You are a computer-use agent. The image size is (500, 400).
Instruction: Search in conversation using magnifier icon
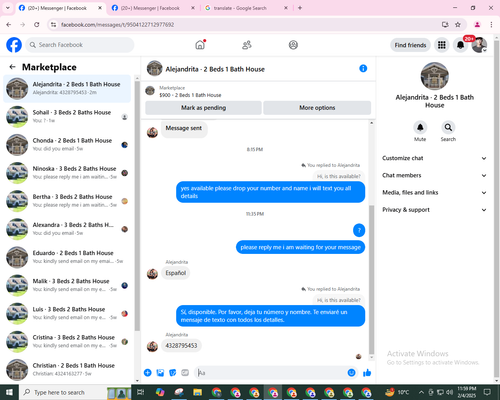(448, 127)
